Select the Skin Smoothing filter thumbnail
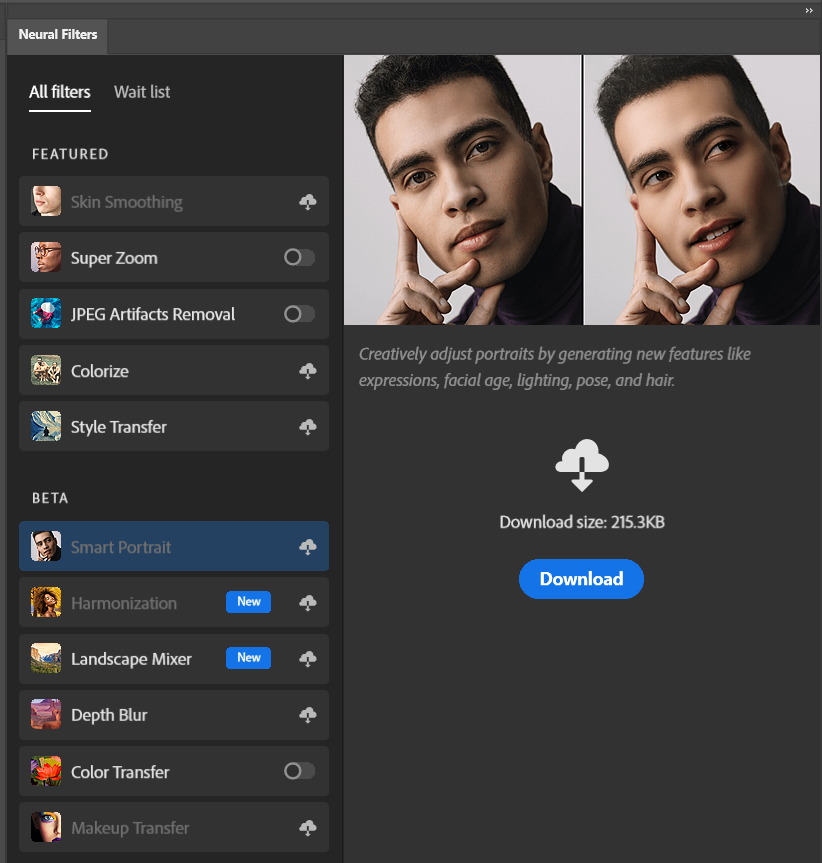 click(x=46, y=201)
